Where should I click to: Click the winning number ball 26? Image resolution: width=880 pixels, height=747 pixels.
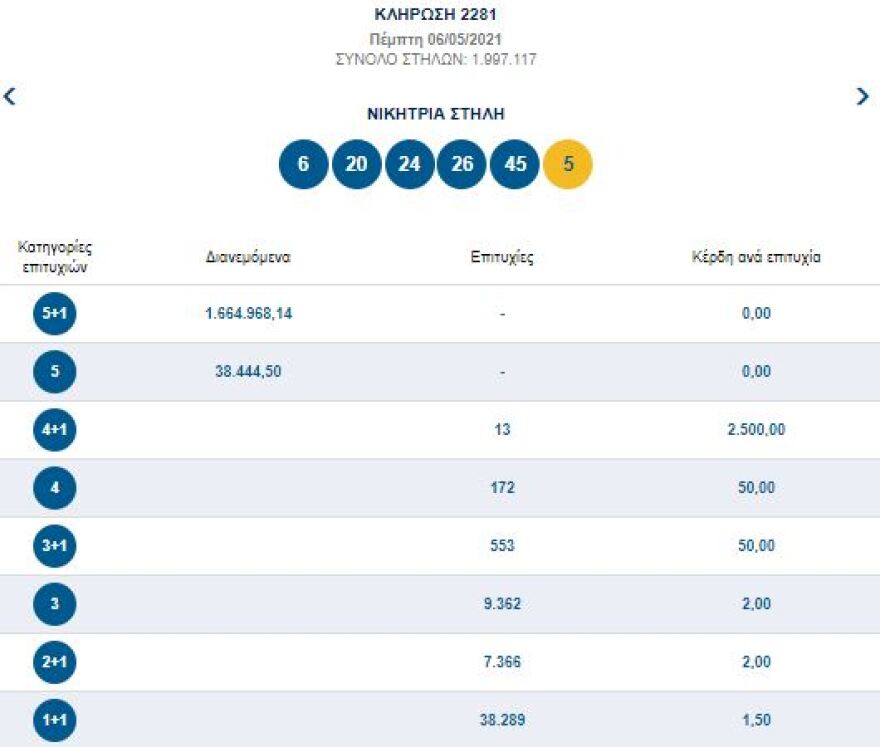pos(460,163)
